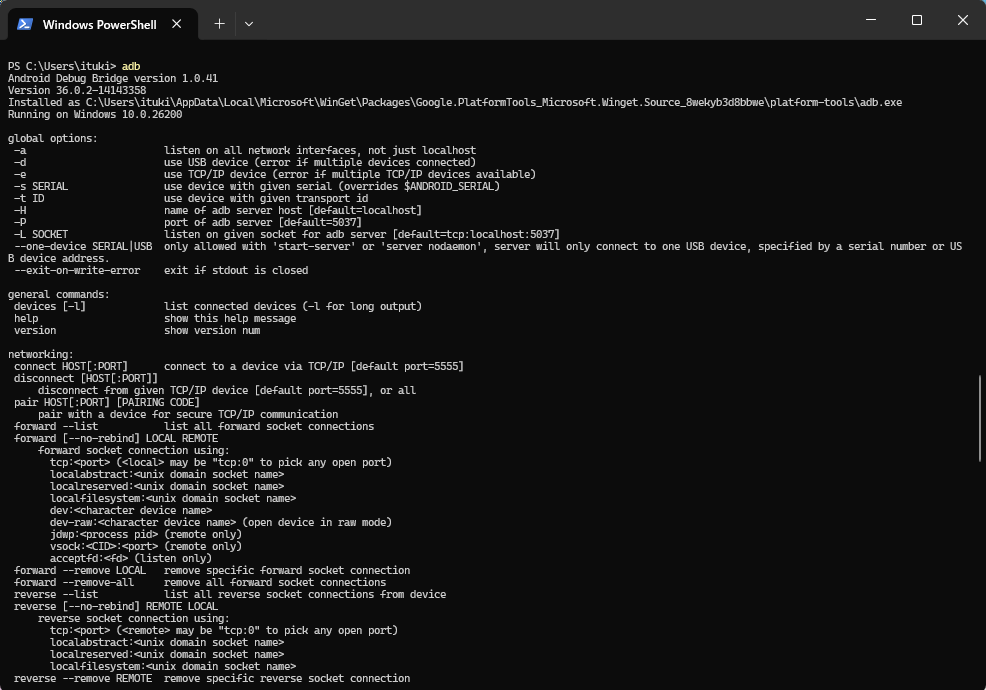
Task: Click 'vsock:<CID>:<port> (remote only)' line
Action: [146, 546]
